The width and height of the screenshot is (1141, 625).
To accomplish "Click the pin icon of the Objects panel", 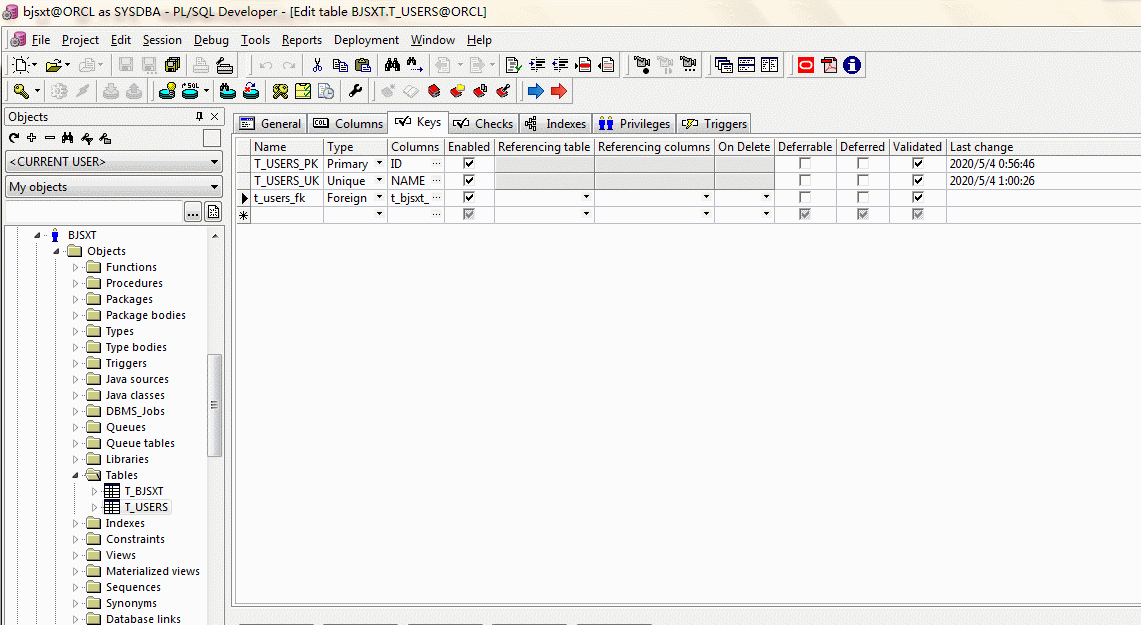I will pyautogui.click(x=199, y=116).
